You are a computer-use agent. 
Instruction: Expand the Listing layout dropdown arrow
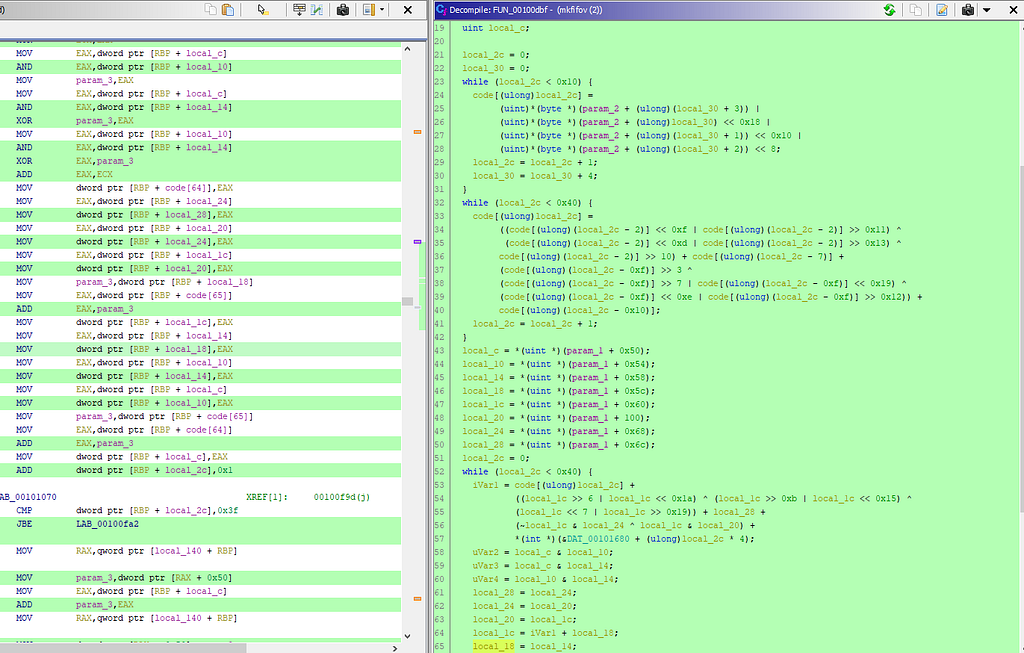(381, 10)
